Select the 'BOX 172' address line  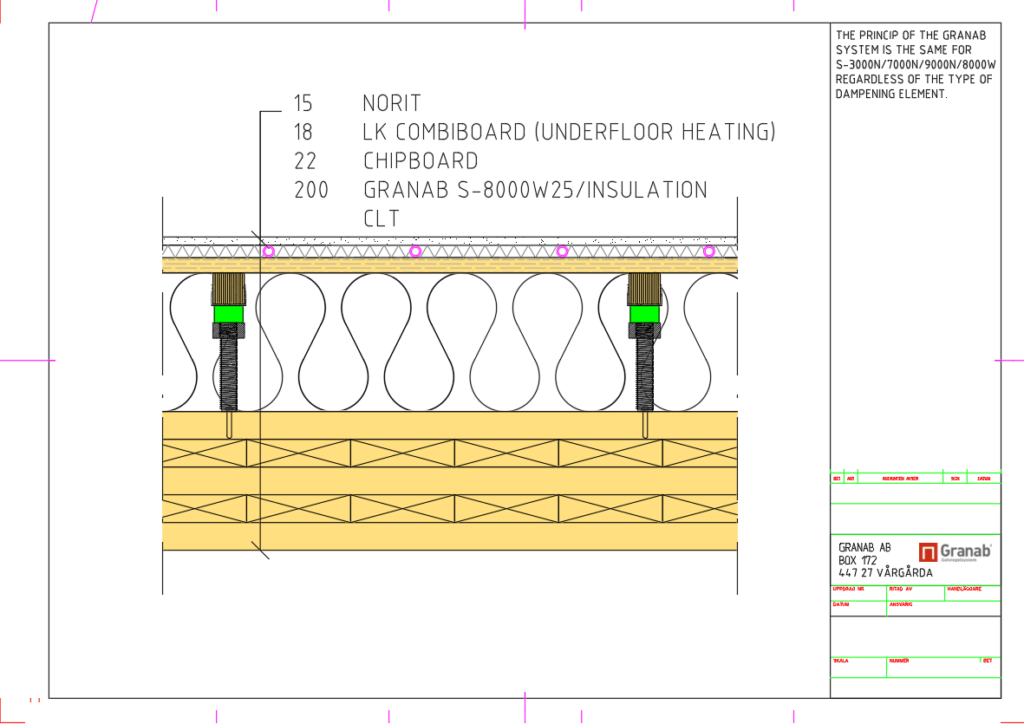[857, 561]
